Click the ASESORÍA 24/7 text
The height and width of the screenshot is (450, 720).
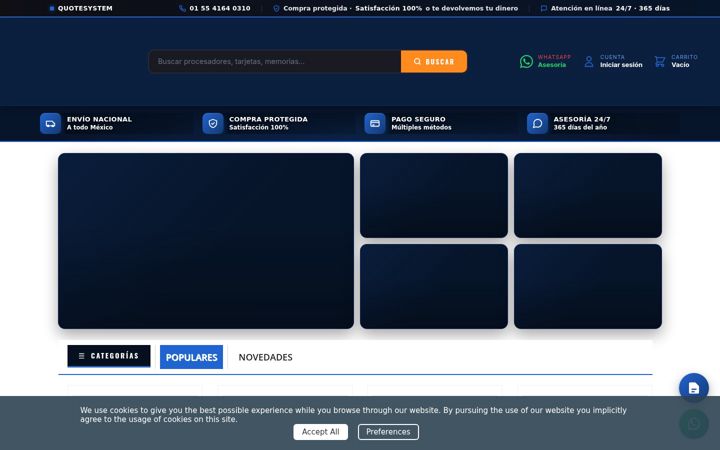pyautogui.click(x=582, y=119)
